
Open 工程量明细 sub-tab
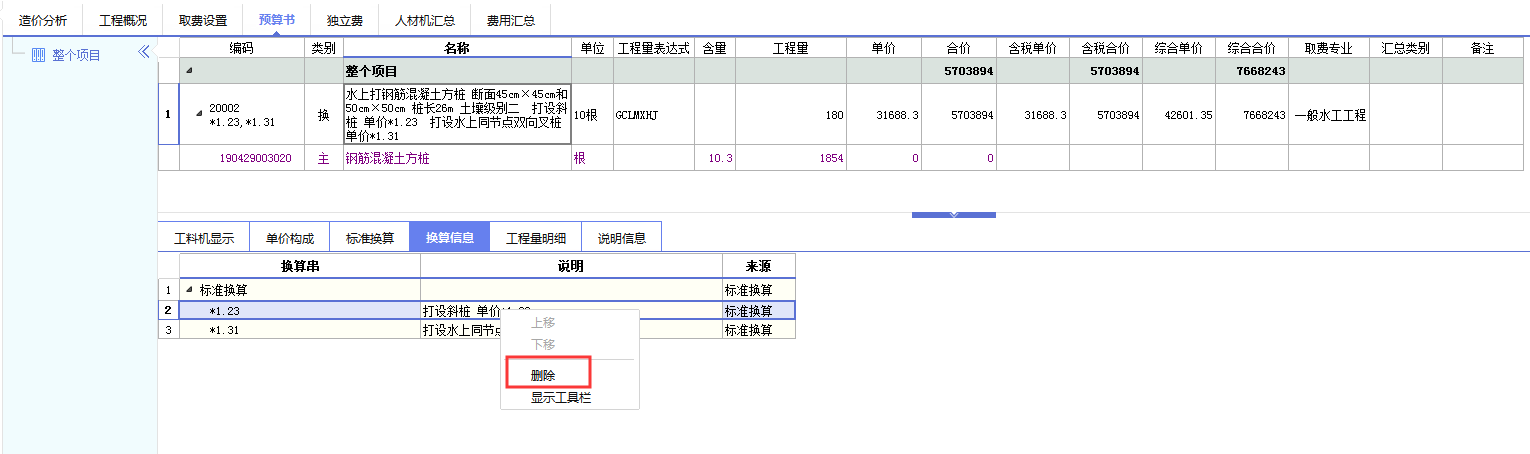[536, 238]
